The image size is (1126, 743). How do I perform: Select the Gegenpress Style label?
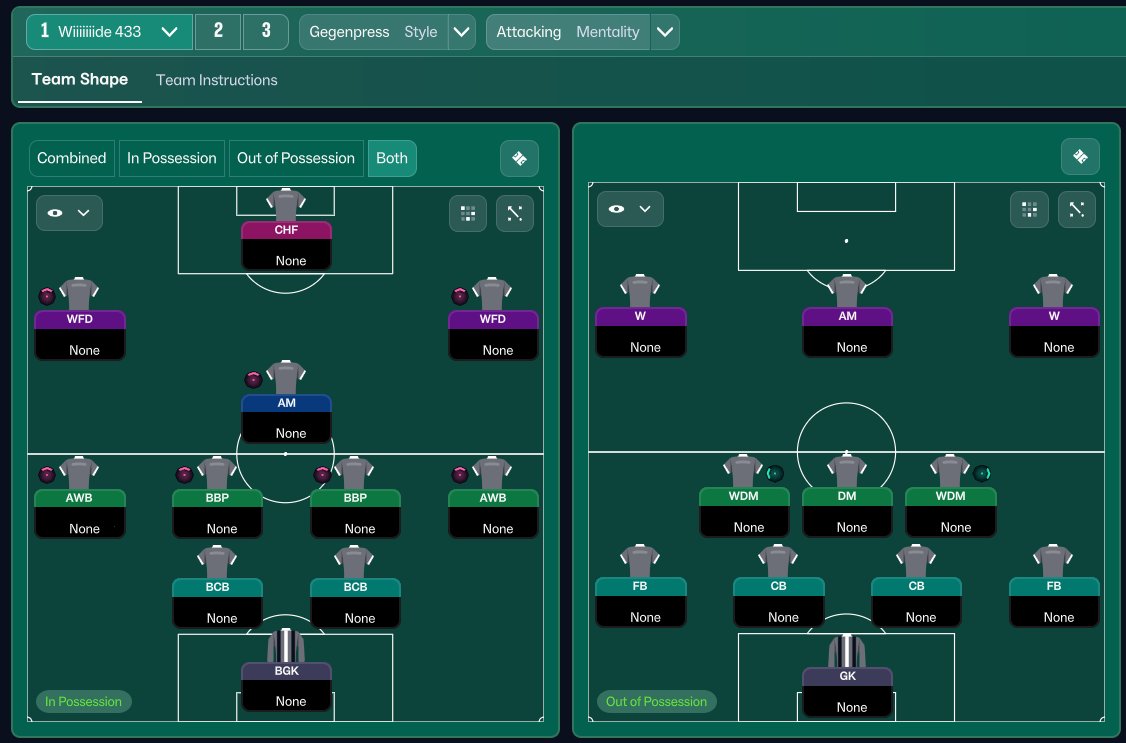coord(373,32)
